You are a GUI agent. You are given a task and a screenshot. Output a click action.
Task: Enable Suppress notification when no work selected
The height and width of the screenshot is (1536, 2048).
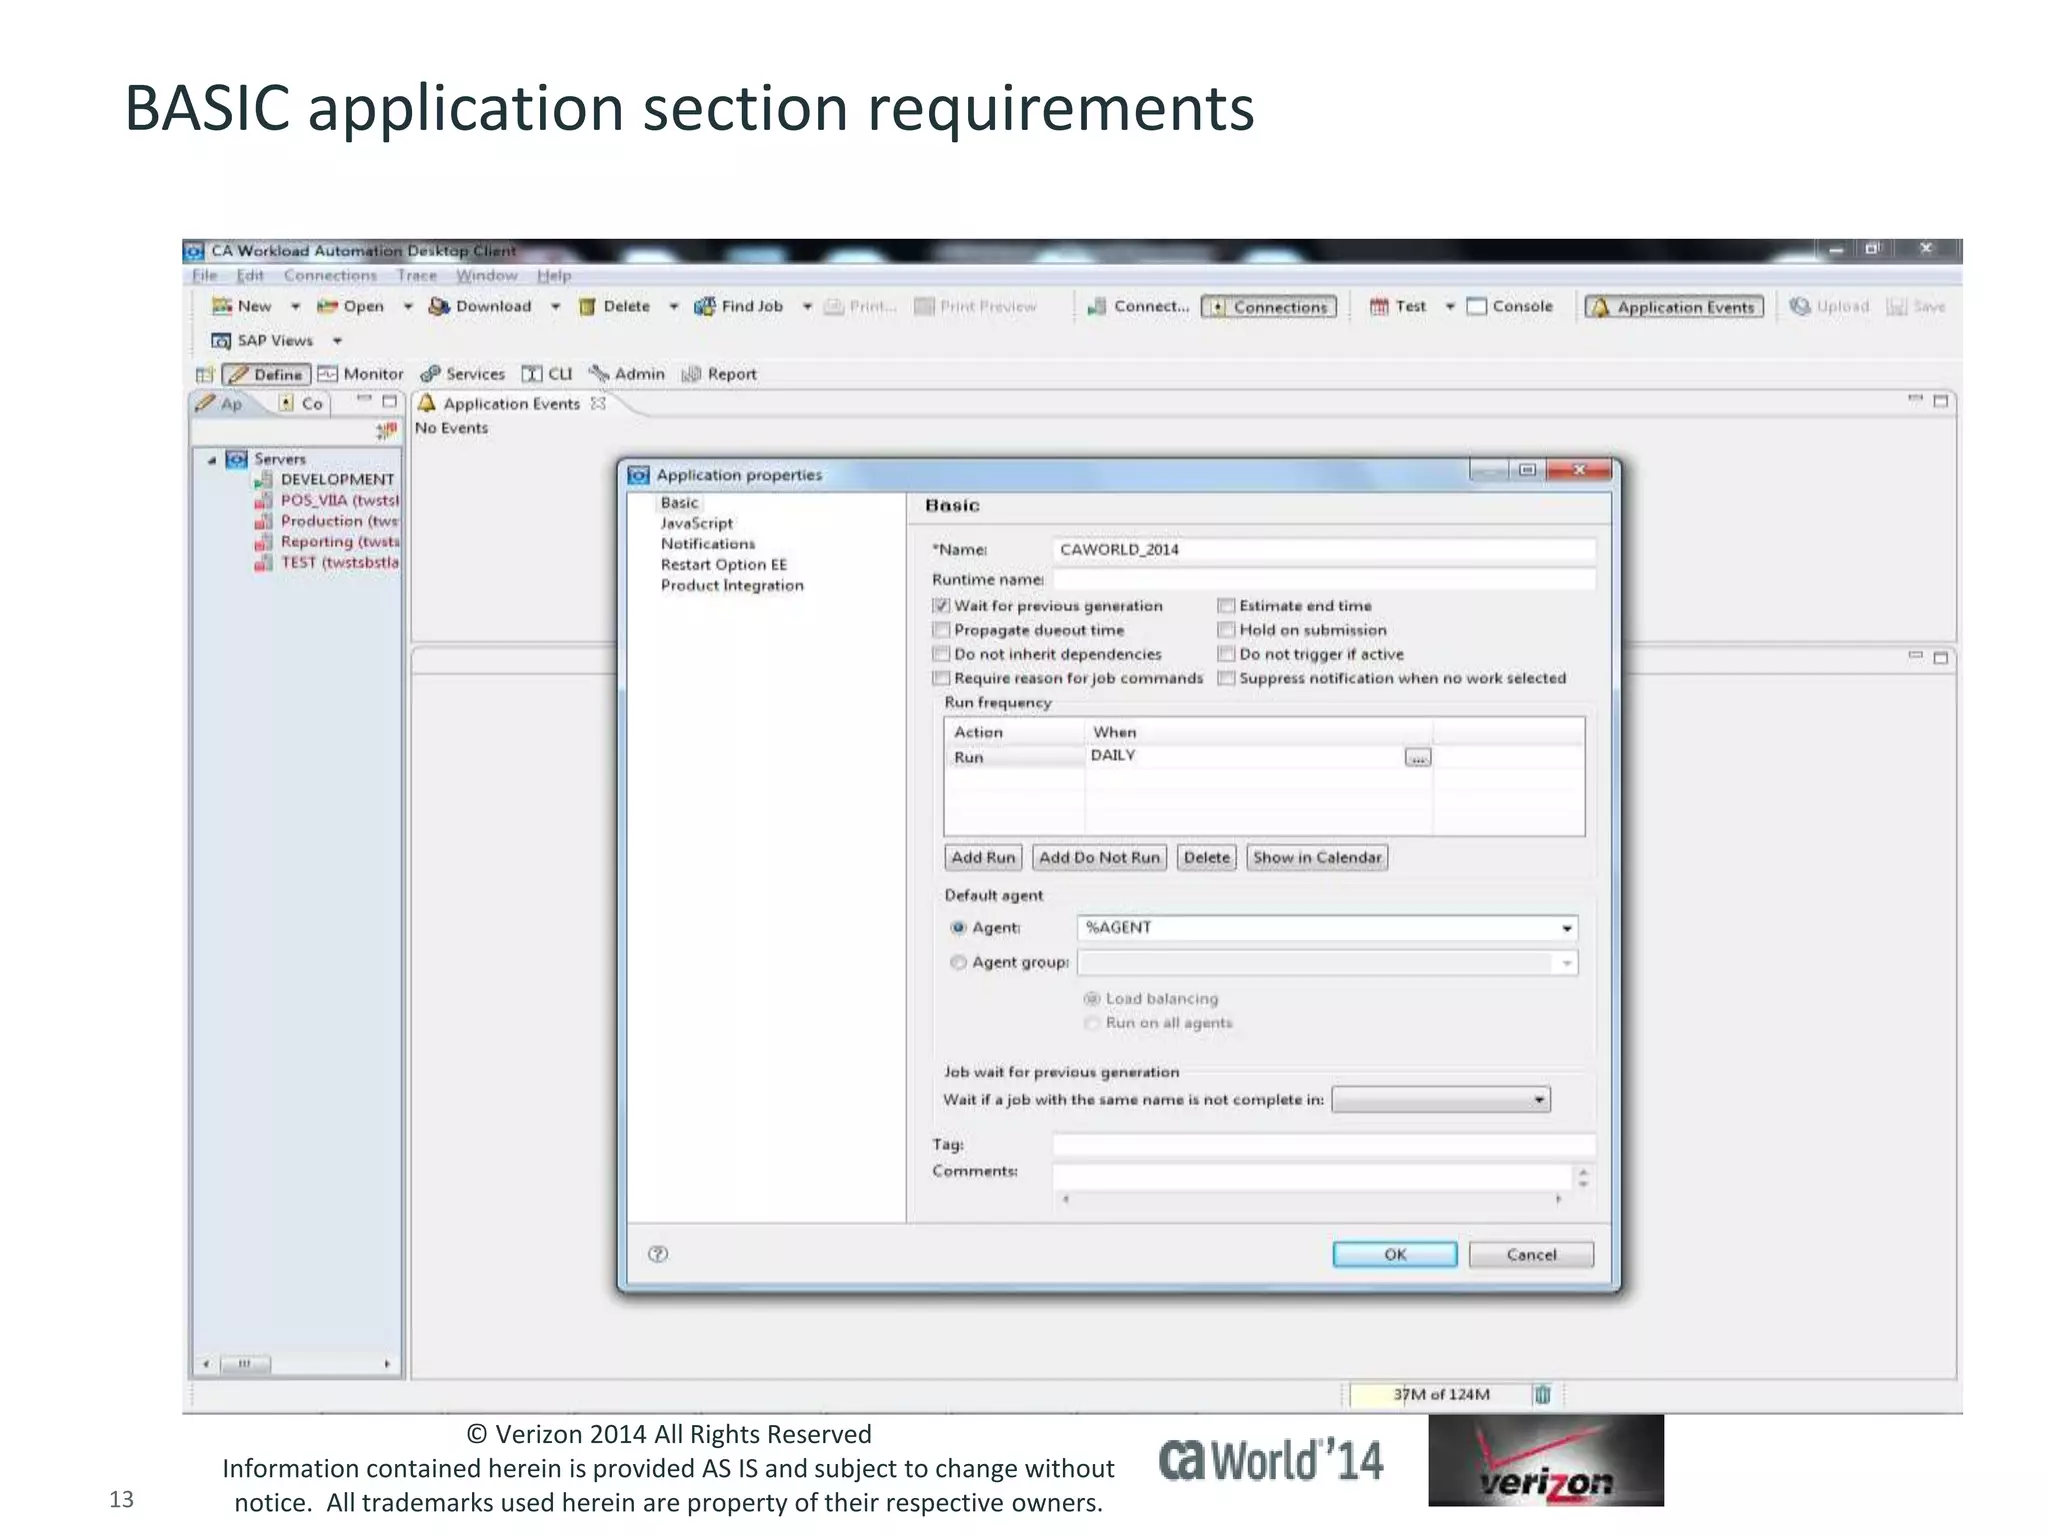(1226, 678)
